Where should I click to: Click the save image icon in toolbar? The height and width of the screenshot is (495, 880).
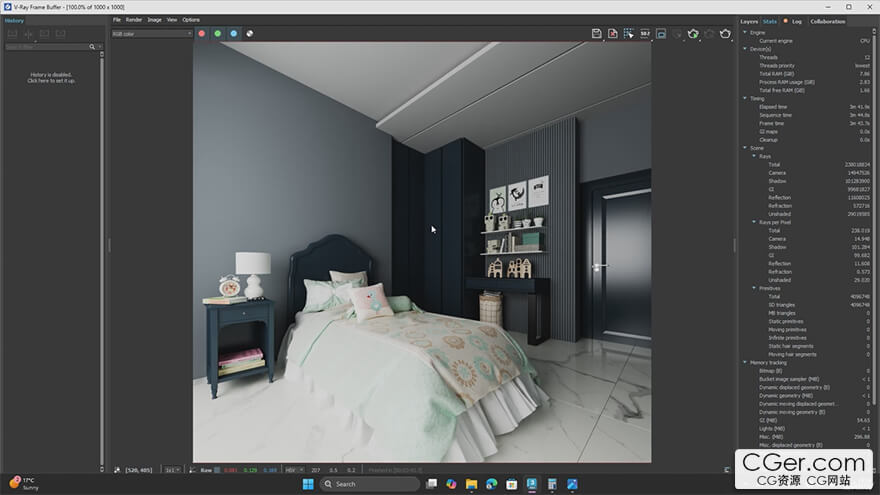[x=597, y=33]
